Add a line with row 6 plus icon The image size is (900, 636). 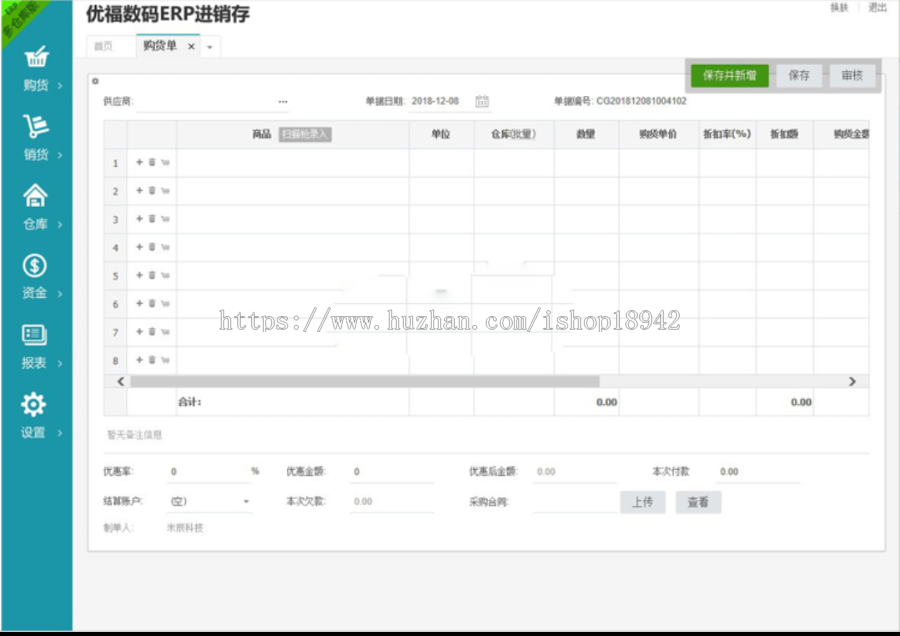click(x=139, y=303)
